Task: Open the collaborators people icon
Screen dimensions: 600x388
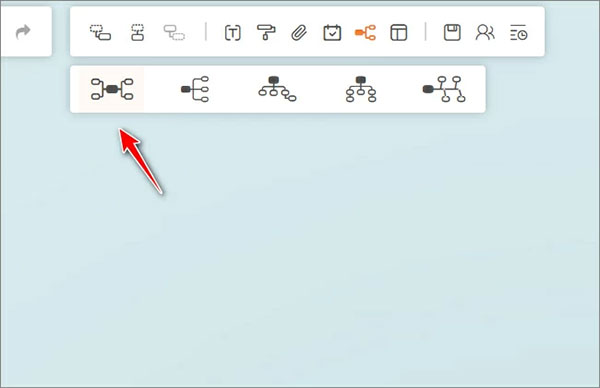Action: point(485,33)
